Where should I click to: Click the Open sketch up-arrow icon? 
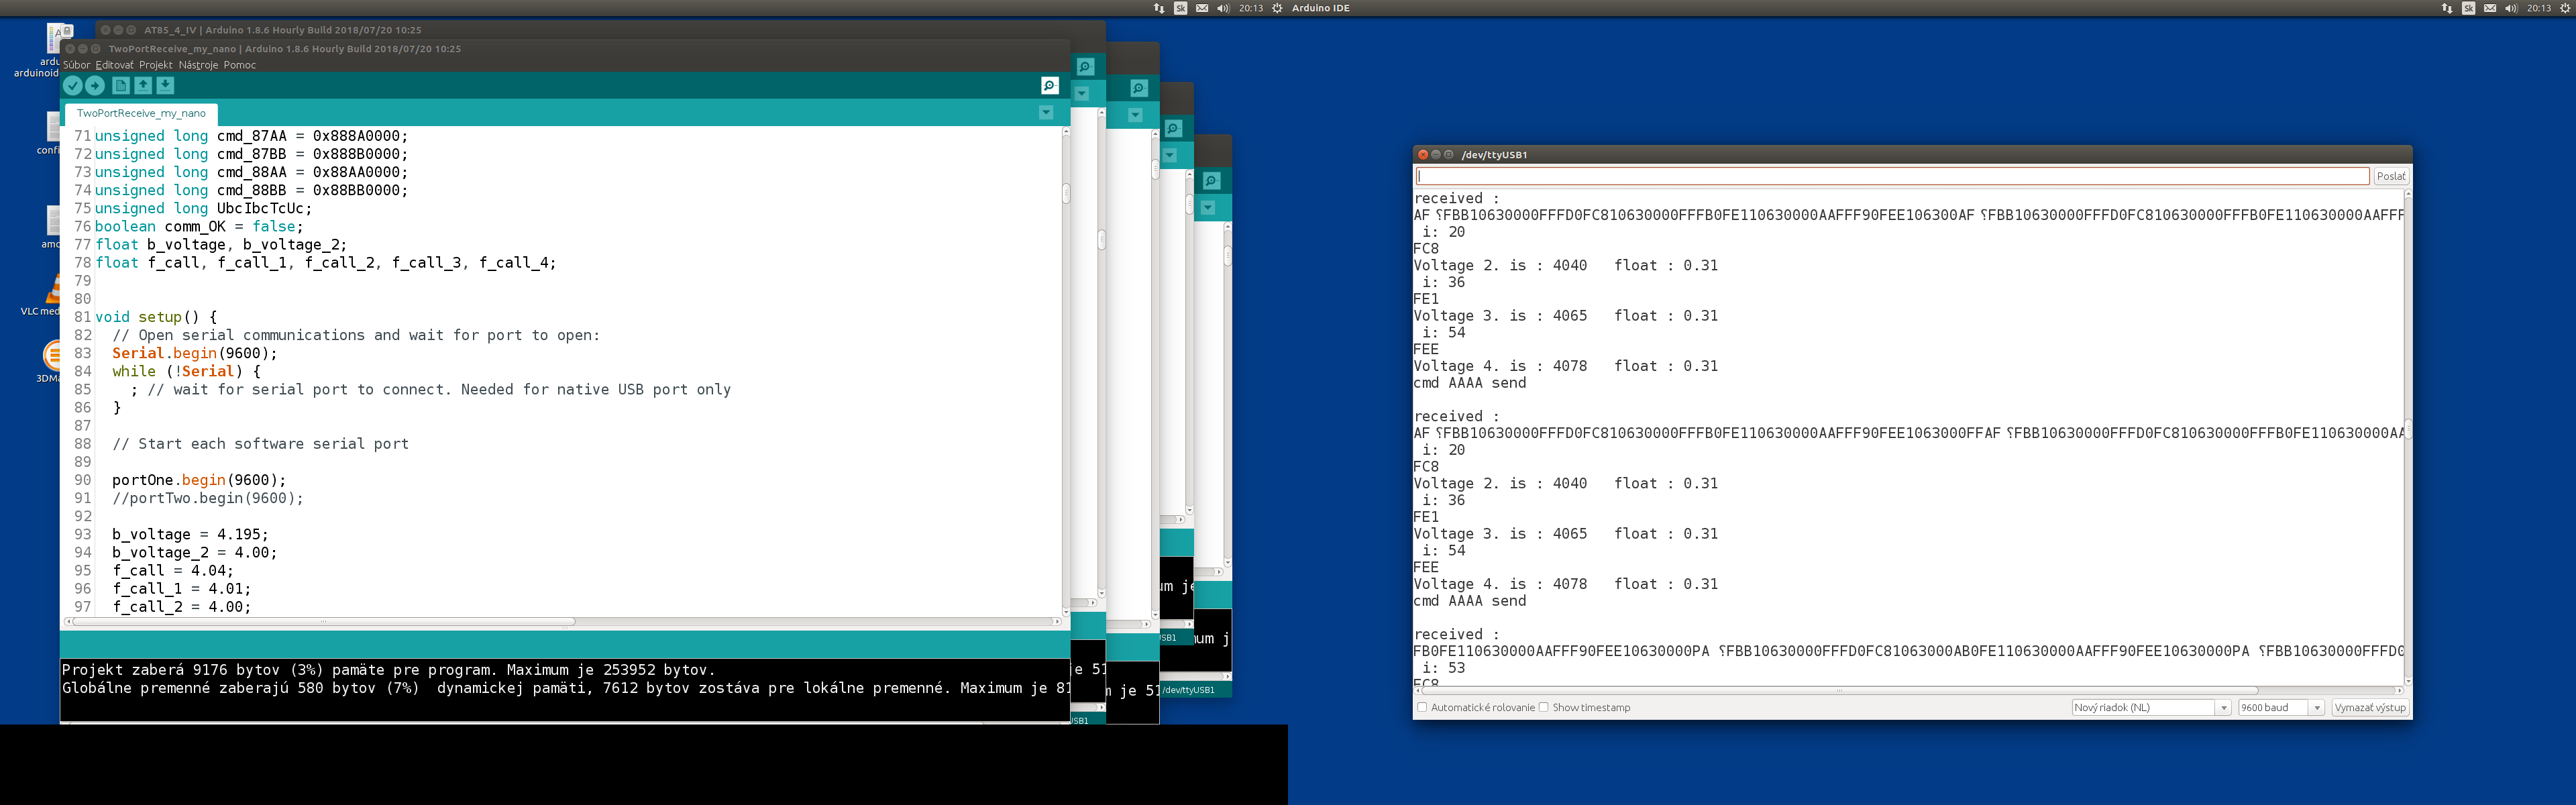coord(143,86)
